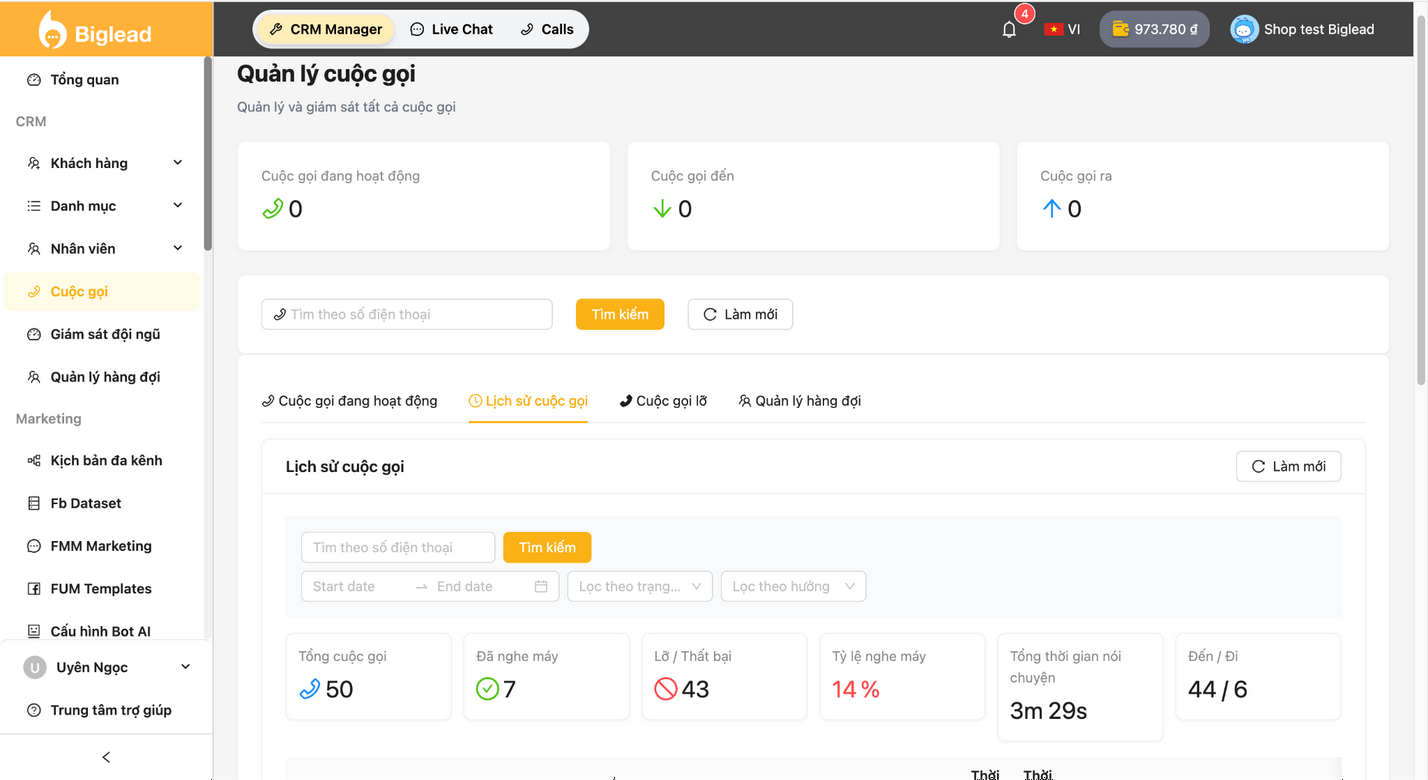This screenshot has height=780, width=1428.
Task: Expand Khách hàng menu chevron
Action: (x=178, y=163)
